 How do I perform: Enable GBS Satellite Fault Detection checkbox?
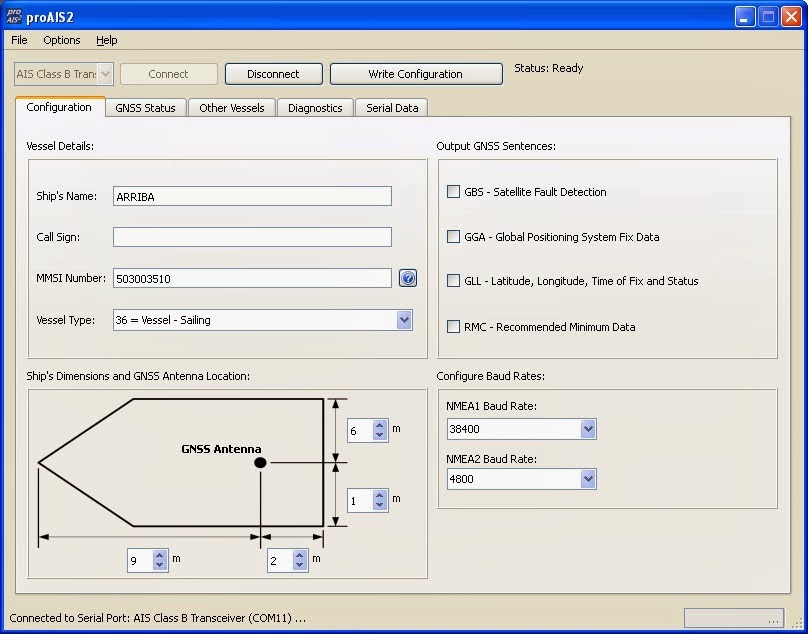click(453, 192)
